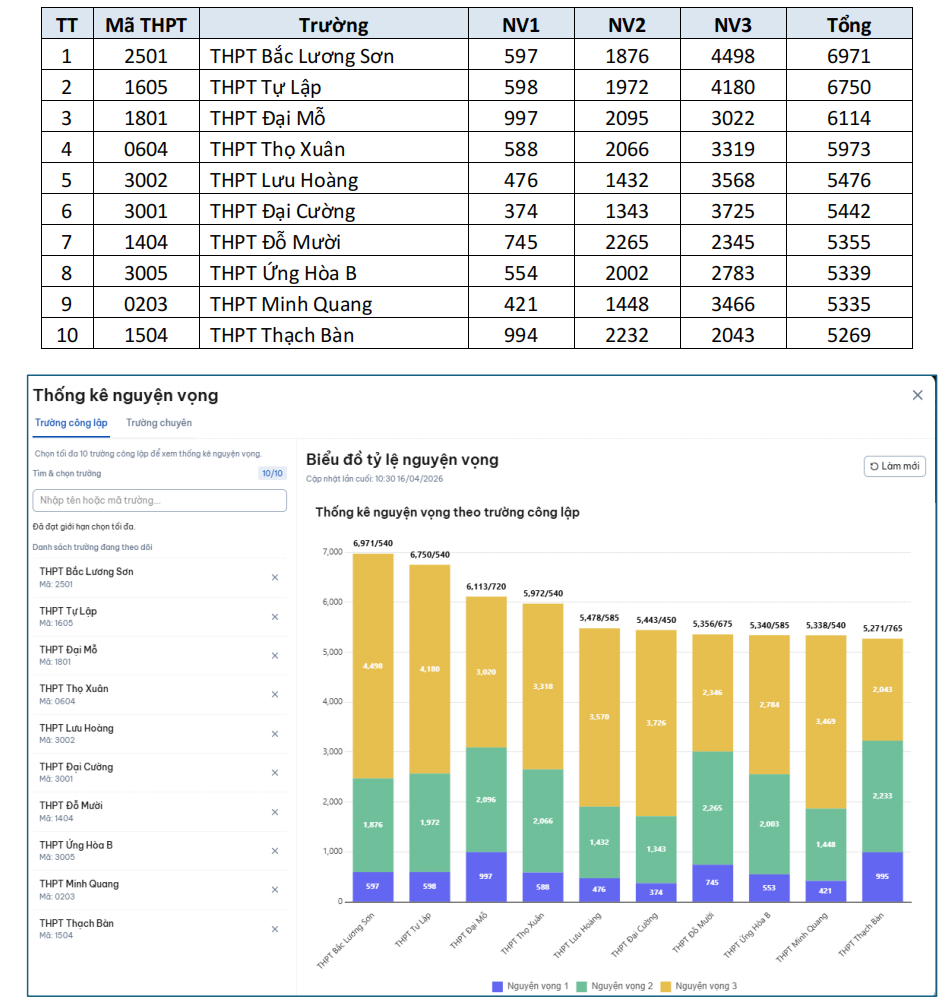The width and height of the screenshot is (952, 1000).
Task: Toggle Nguyện vọng 1 legend series
Action: (530, 986)
